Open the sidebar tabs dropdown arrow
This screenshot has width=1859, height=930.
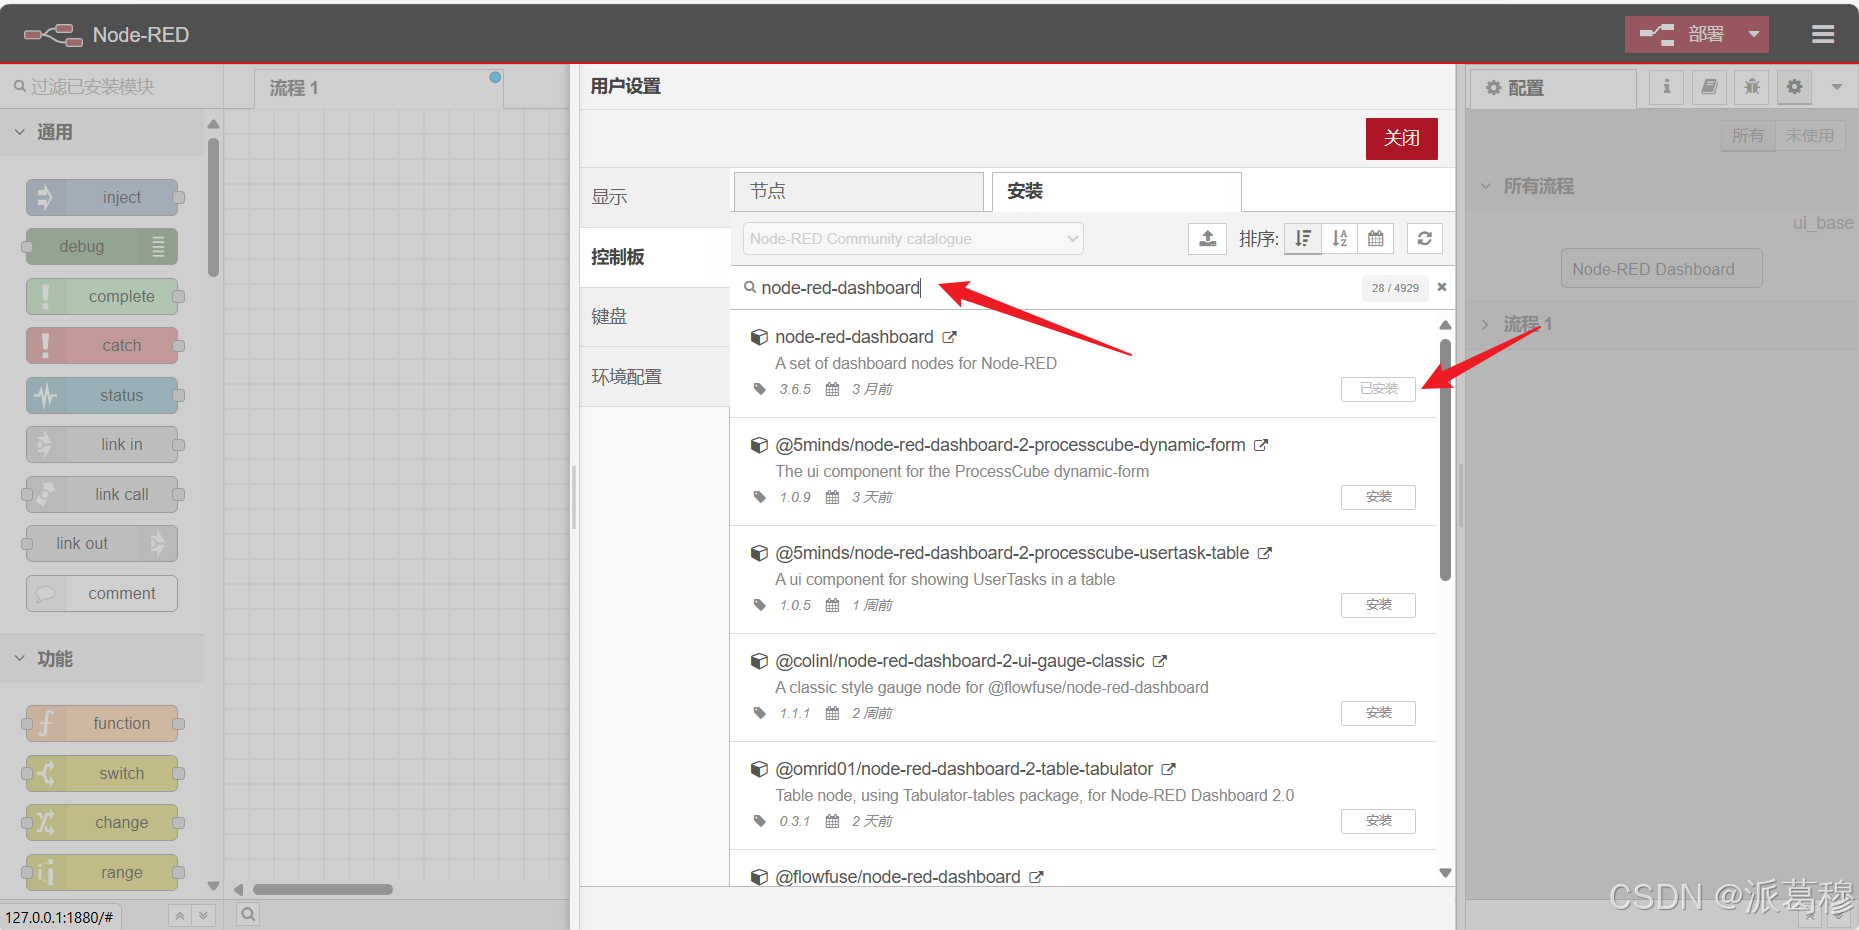click(1836, 87)
